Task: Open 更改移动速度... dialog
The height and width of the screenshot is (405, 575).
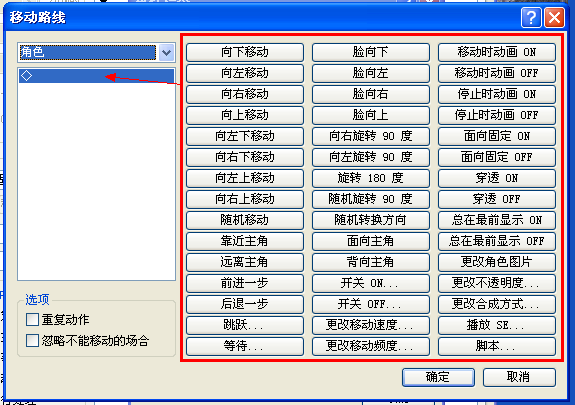Action: [371, 325]
